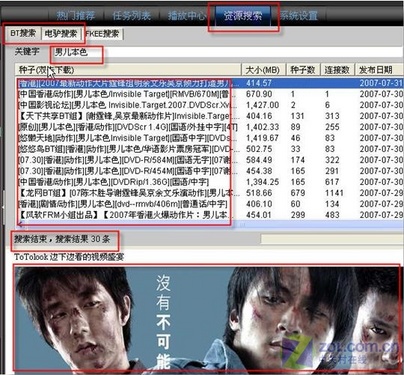Click the ToTolook 边下边看的视频盛宴 caption

point(69,257)
